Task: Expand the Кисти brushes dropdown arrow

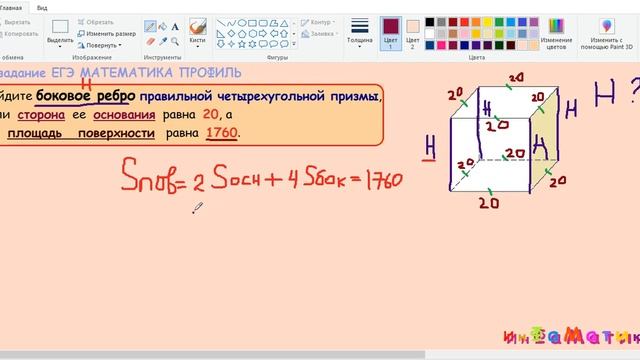Action: [198, 47]
